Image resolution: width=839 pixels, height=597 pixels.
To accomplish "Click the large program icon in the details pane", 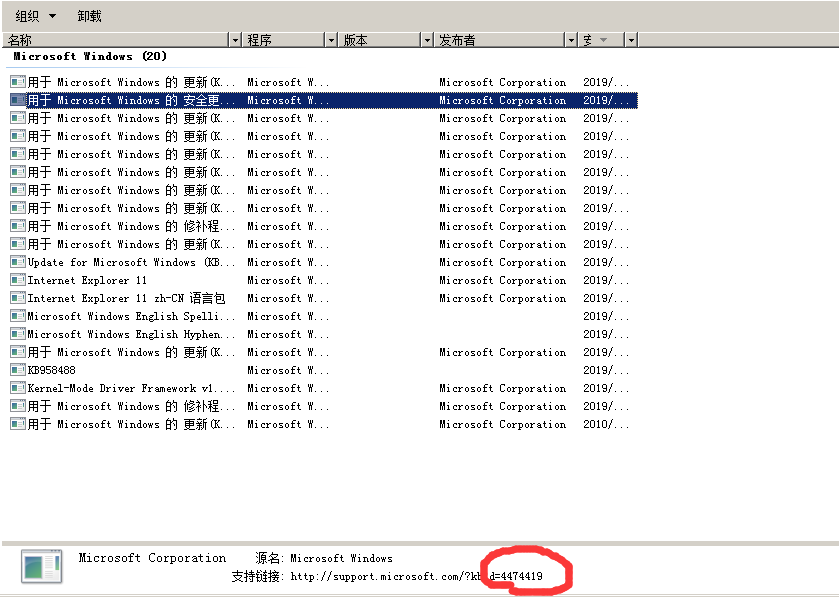I will pyautogui.click(x=42, y=566).
